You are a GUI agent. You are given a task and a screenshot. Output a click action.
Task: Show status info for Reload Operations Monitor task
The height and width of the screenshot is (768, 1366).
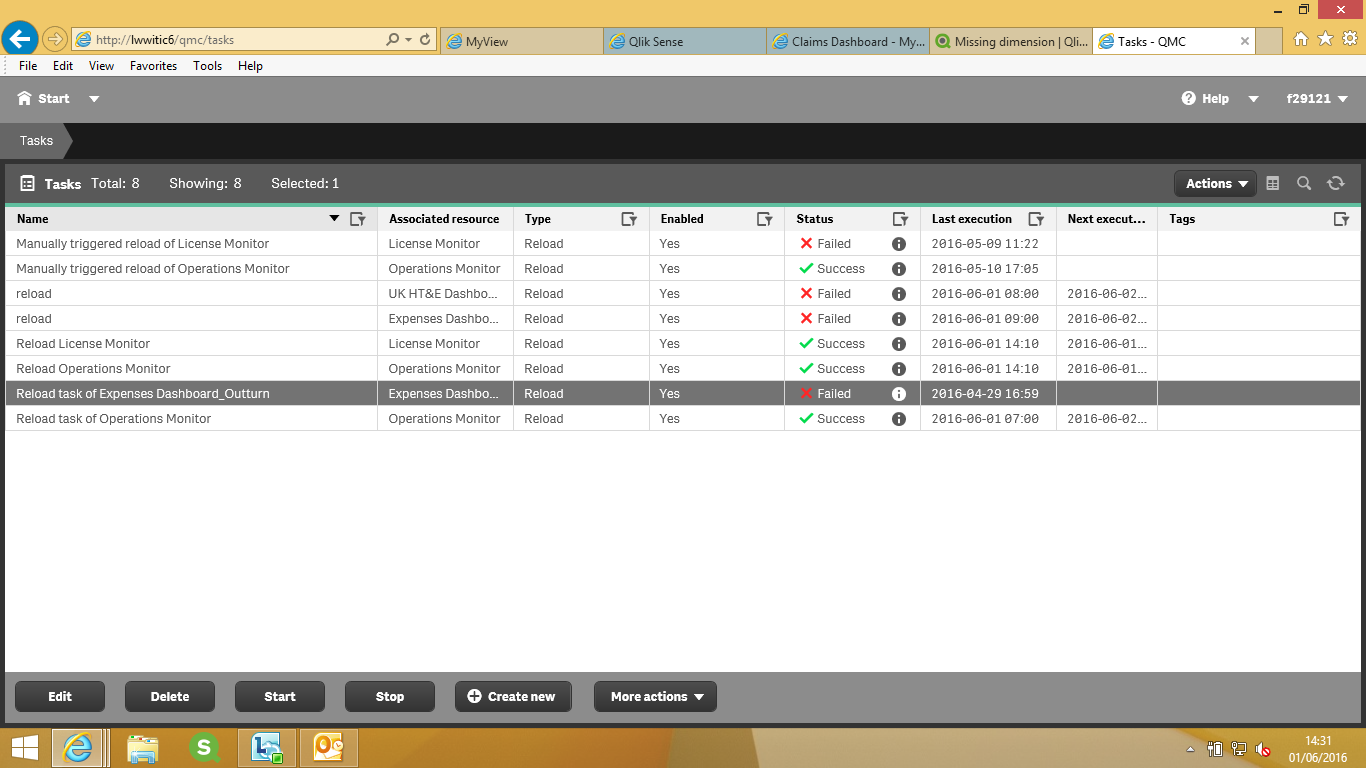pyautogui.click(x=899, y=369)
